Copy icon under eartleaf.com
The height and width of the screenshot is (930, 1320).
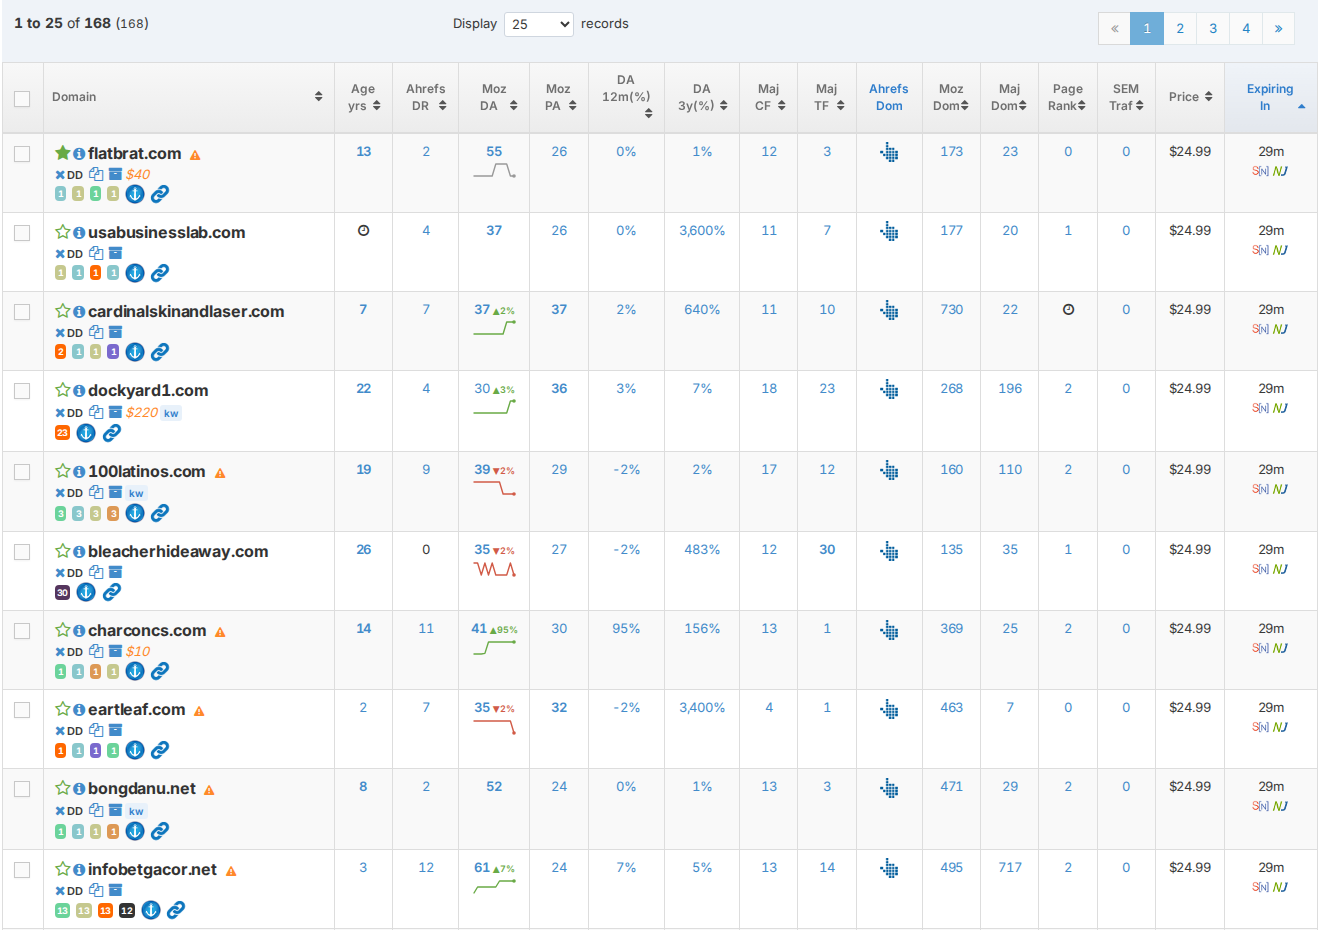(x=96, y=730)
